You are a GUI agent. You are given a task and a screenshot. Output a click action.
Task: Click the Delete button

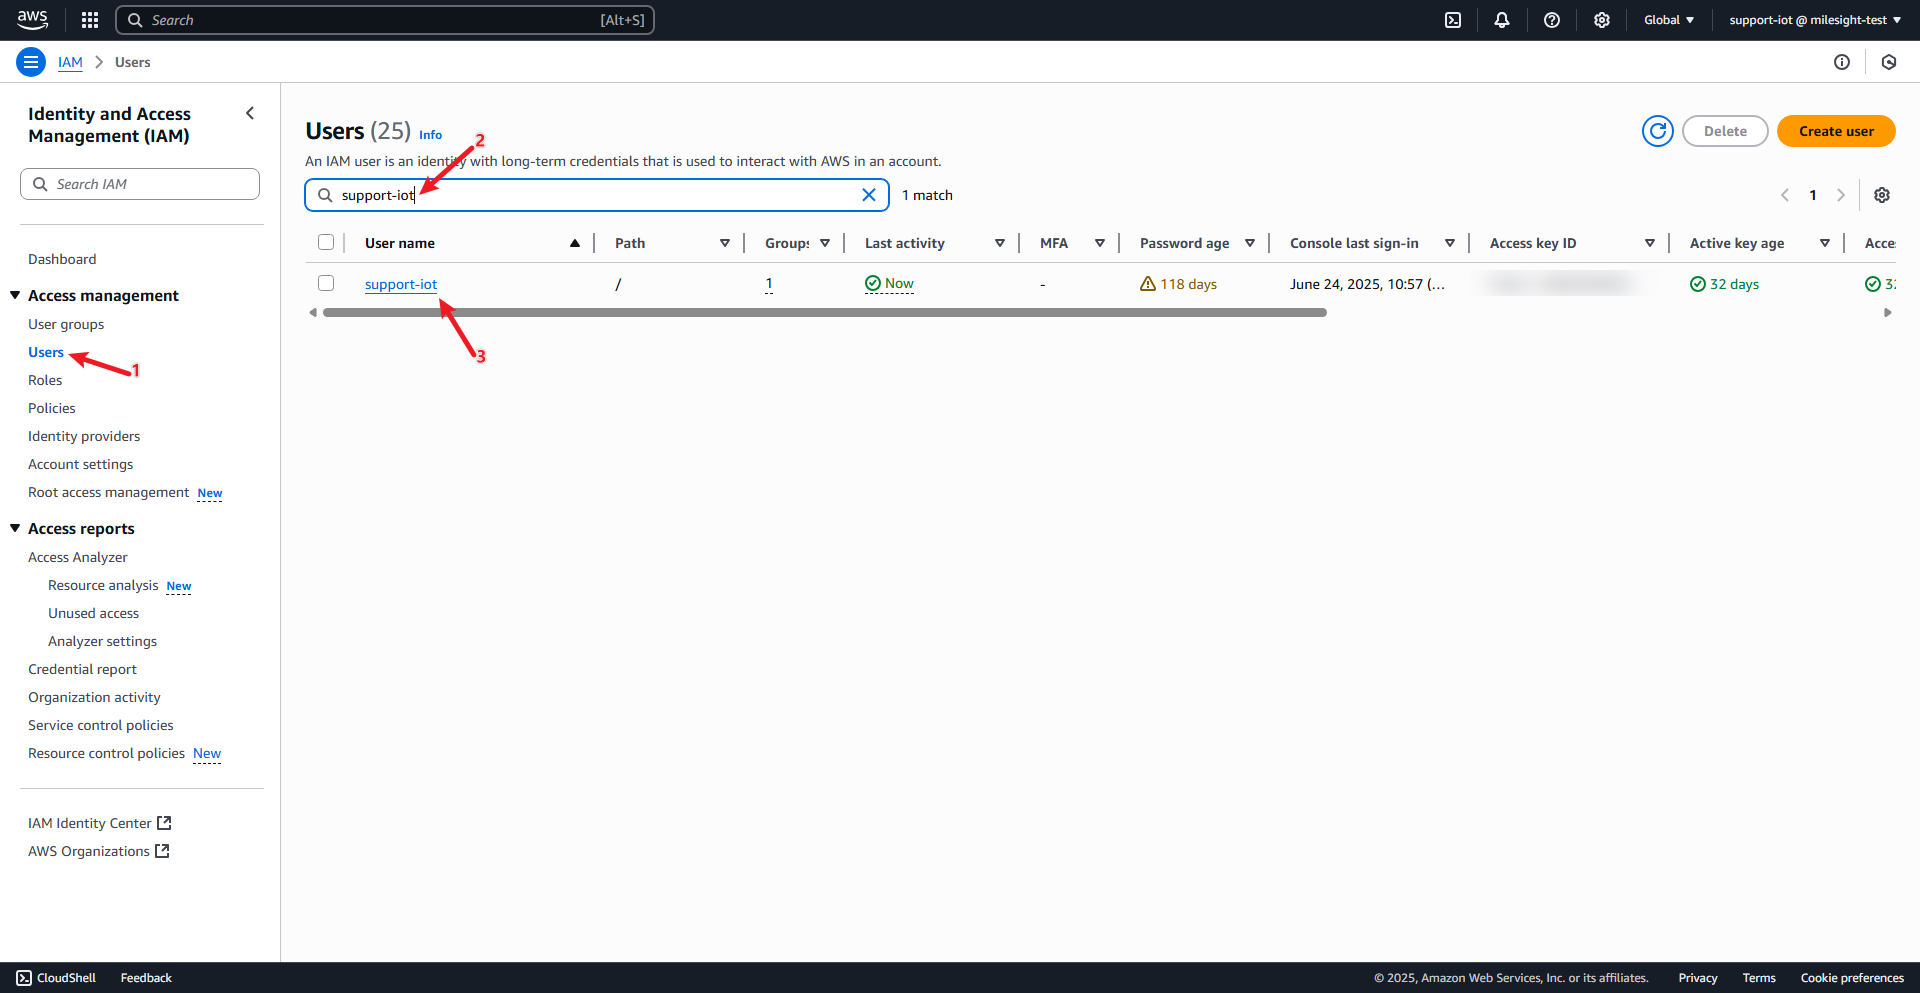coord(1725,131)
